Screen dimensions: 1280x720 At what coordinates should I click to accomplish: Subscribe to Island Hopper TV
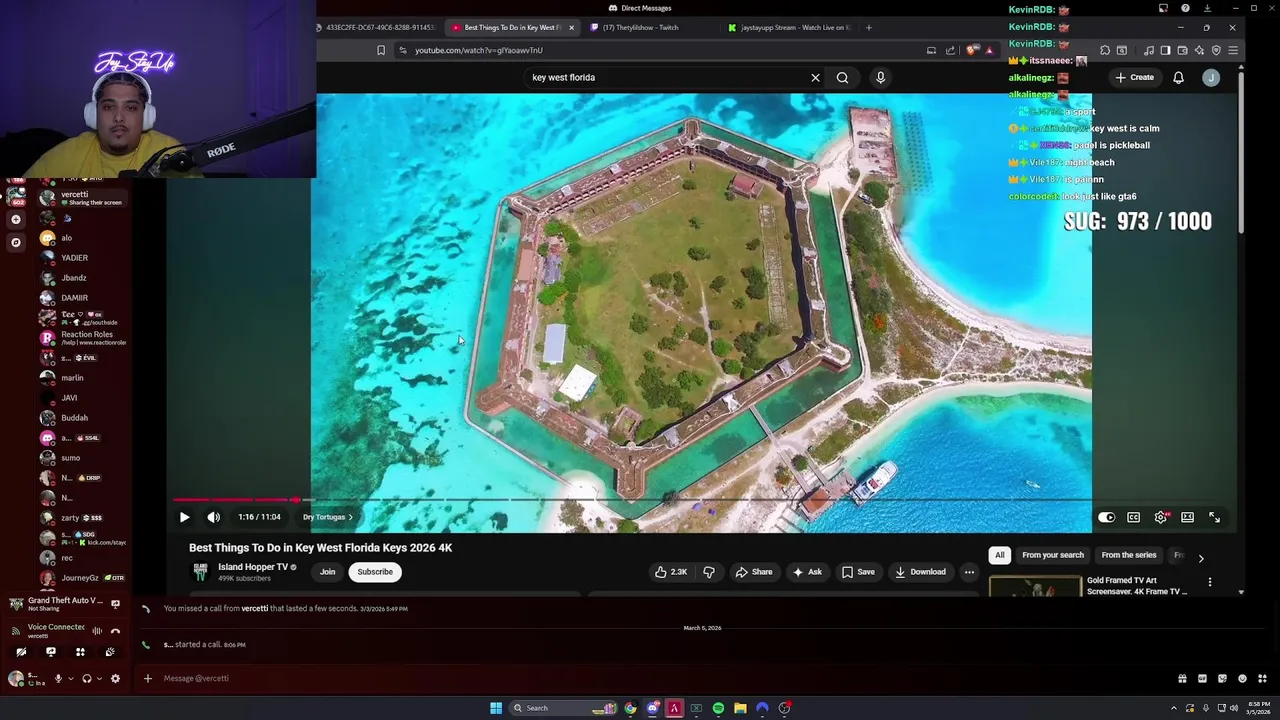pos(375,572)
